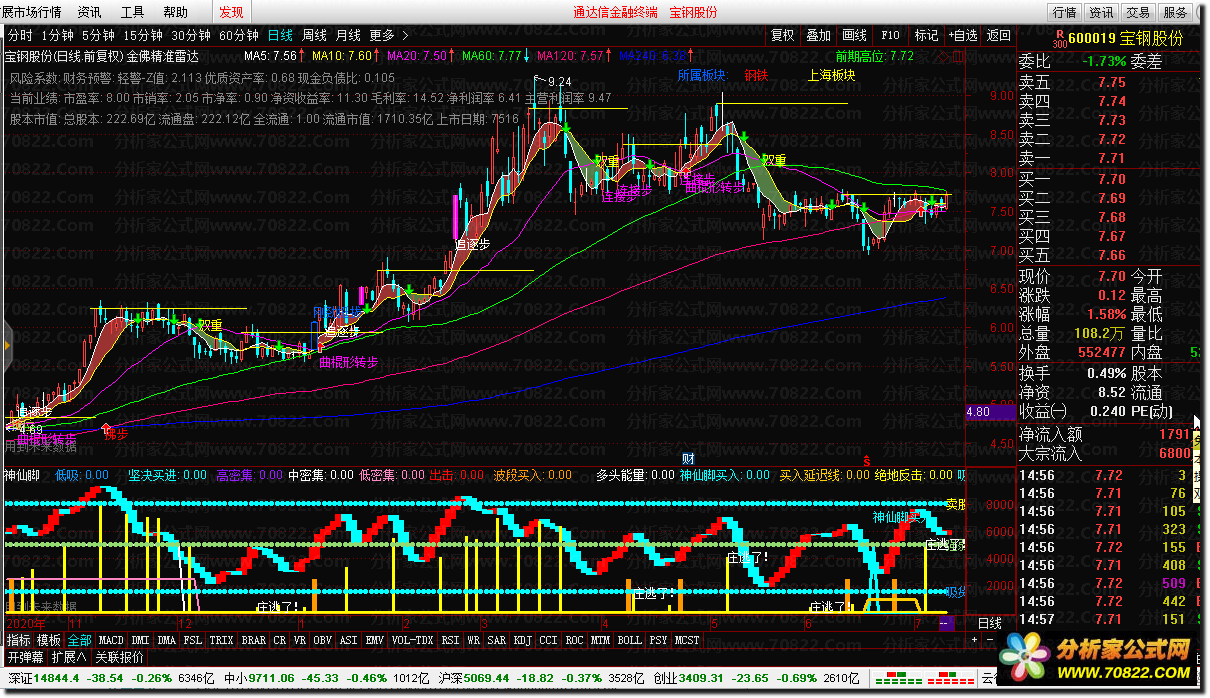Image resolution: width=1210 pixels, height=698 pixels.
Task: Switch sub-chart to MACD indicator
Action: [x=111, y=640]
